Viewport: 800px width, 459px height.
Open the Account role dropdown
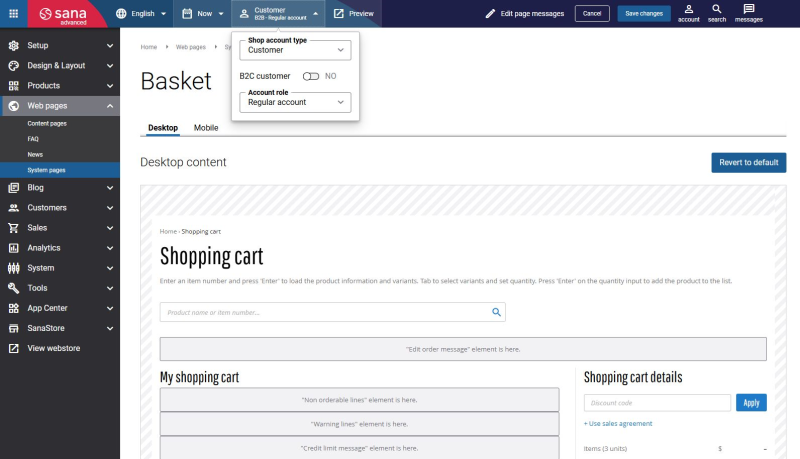[295, 102]
